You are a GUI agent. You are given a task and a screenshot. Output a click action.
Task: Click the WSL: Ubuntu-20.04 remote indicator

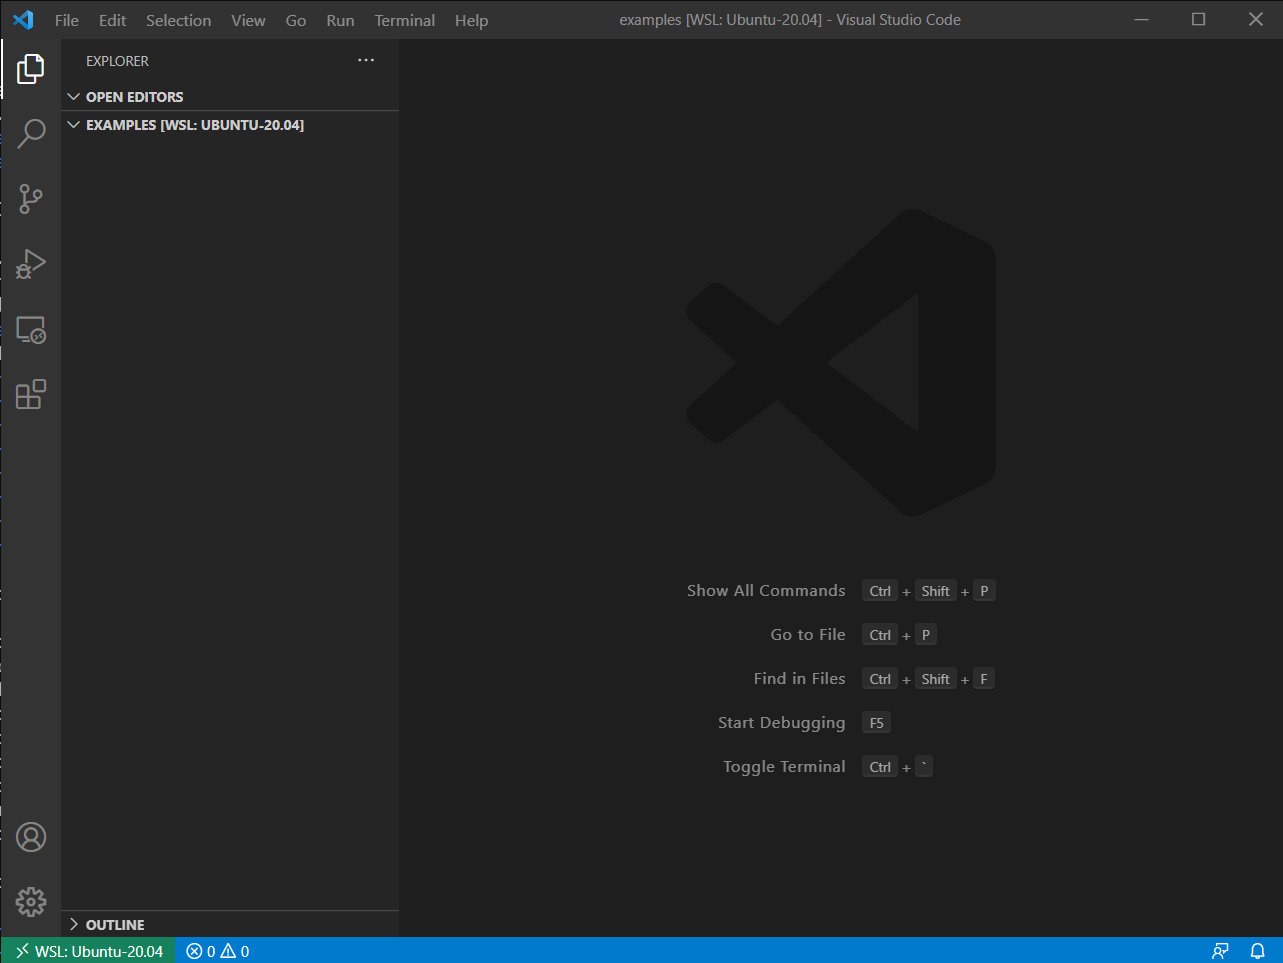click(89, 951)
